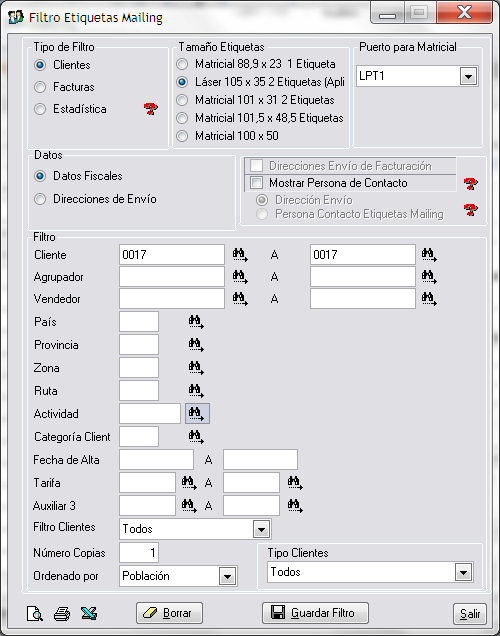
Task: Open the Tarifa end-range lookup binoculars
Action: [x=295, y=483]
